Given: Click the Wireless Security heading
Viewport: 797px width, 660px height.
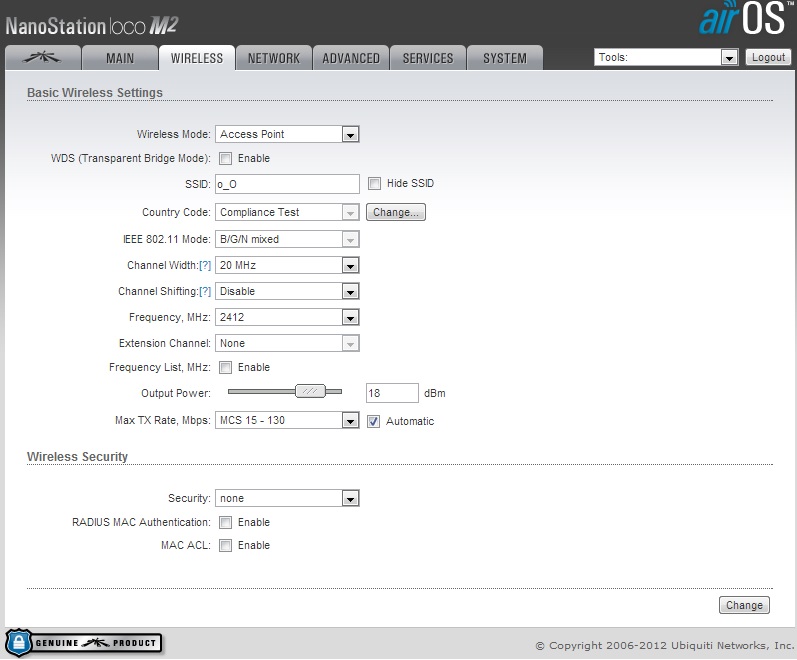Looking at the screenshot, I should [77, 457].
